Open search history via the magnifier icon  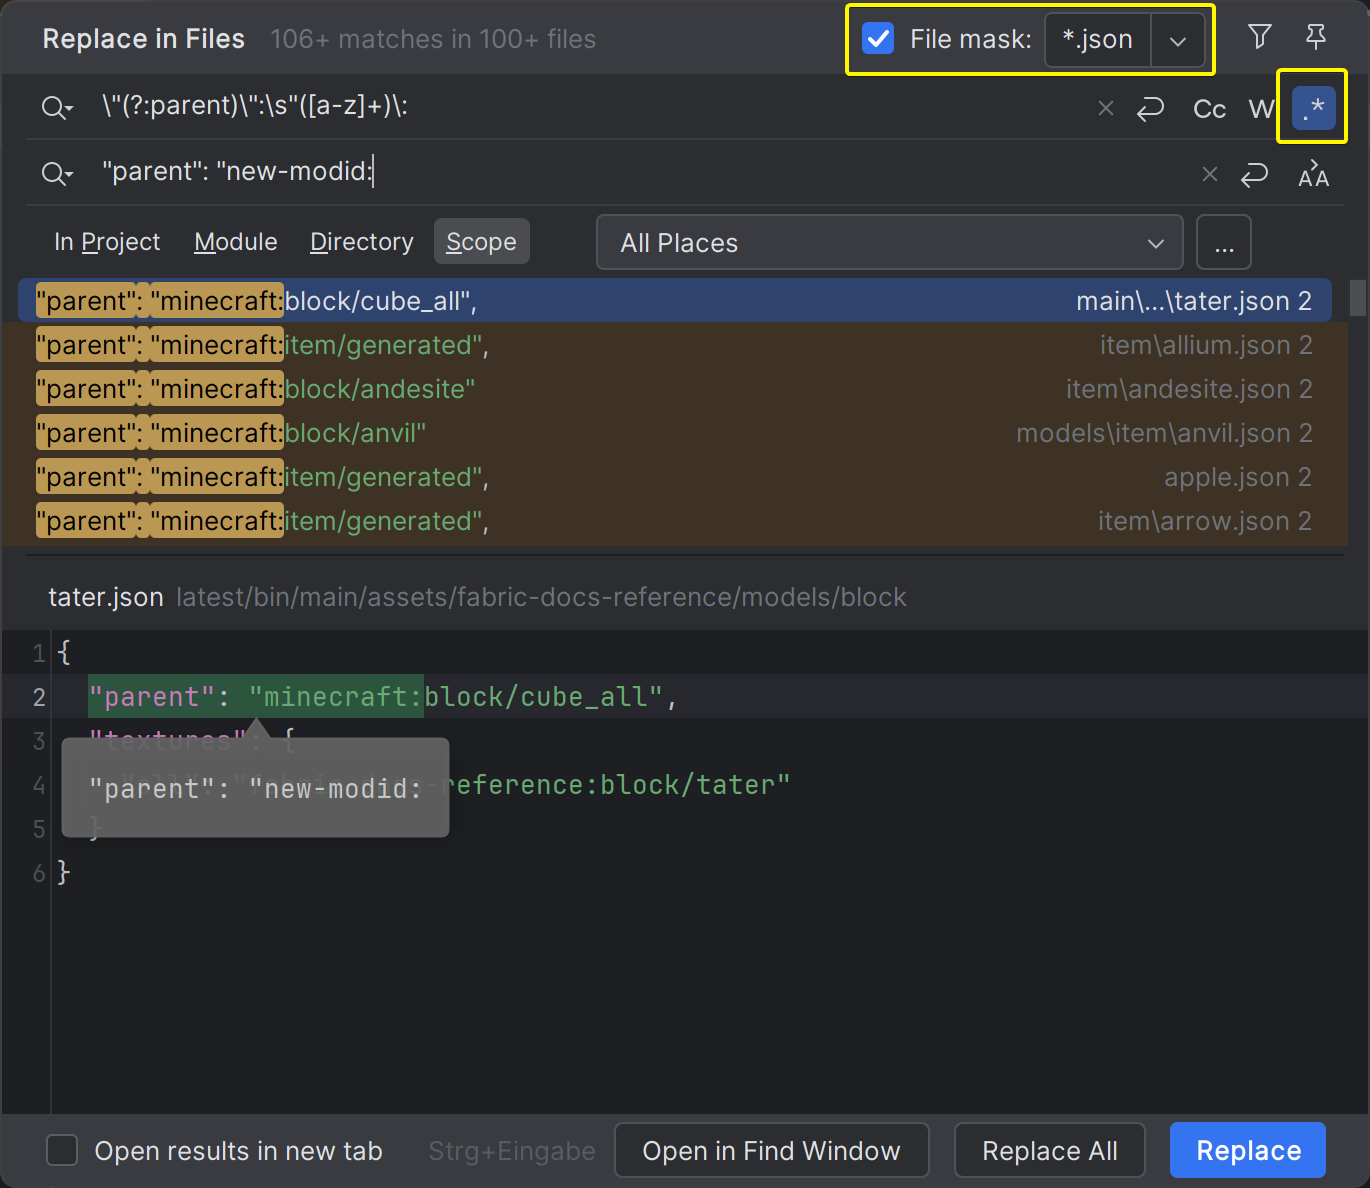tap(57, 107)
